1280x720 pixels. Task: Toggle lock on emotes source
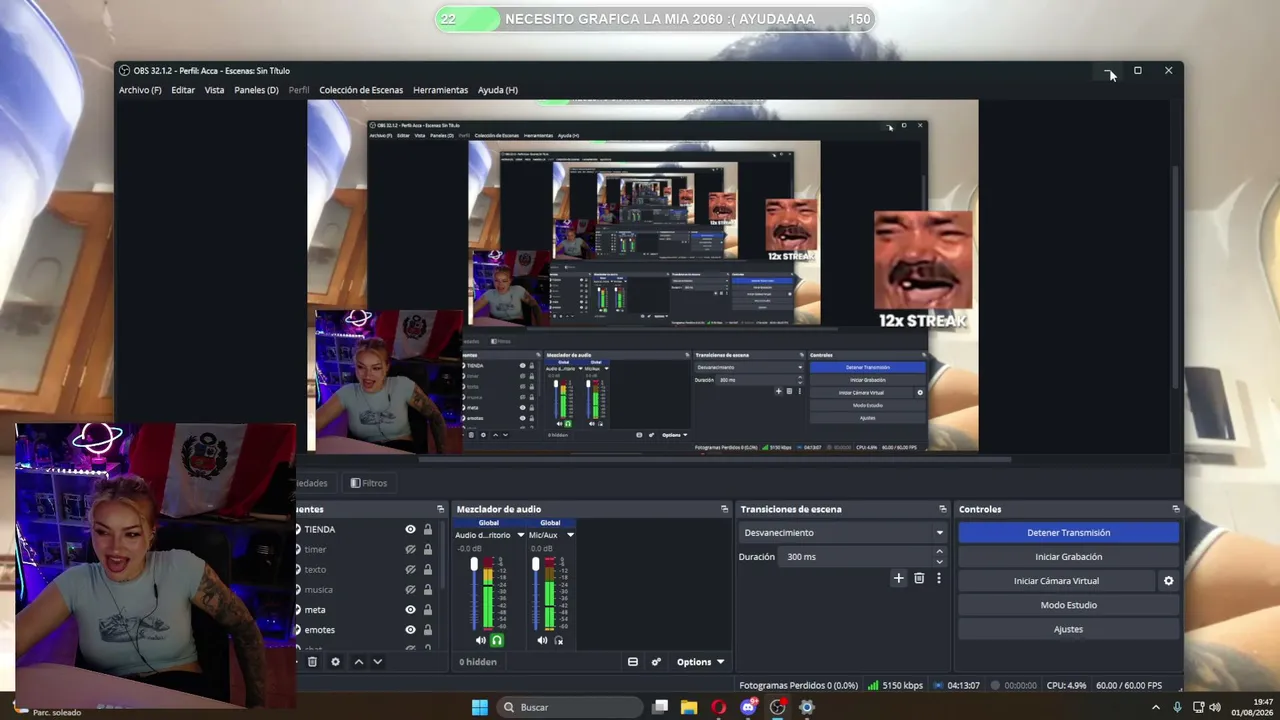(x=428, y=629)
